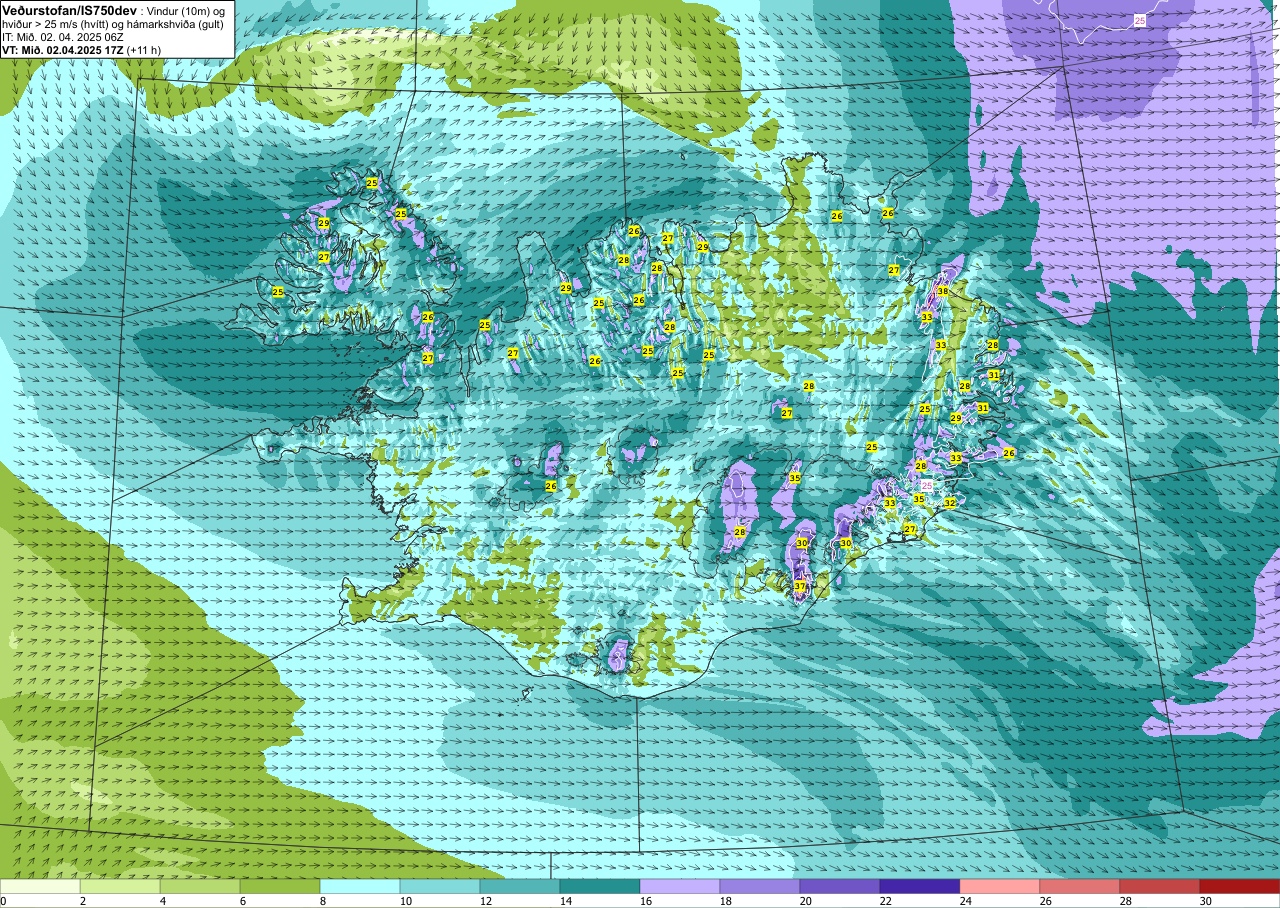Click the salmon 26–28 legend swatch
1280x908 pixels.
click(x=1080, y=886)
